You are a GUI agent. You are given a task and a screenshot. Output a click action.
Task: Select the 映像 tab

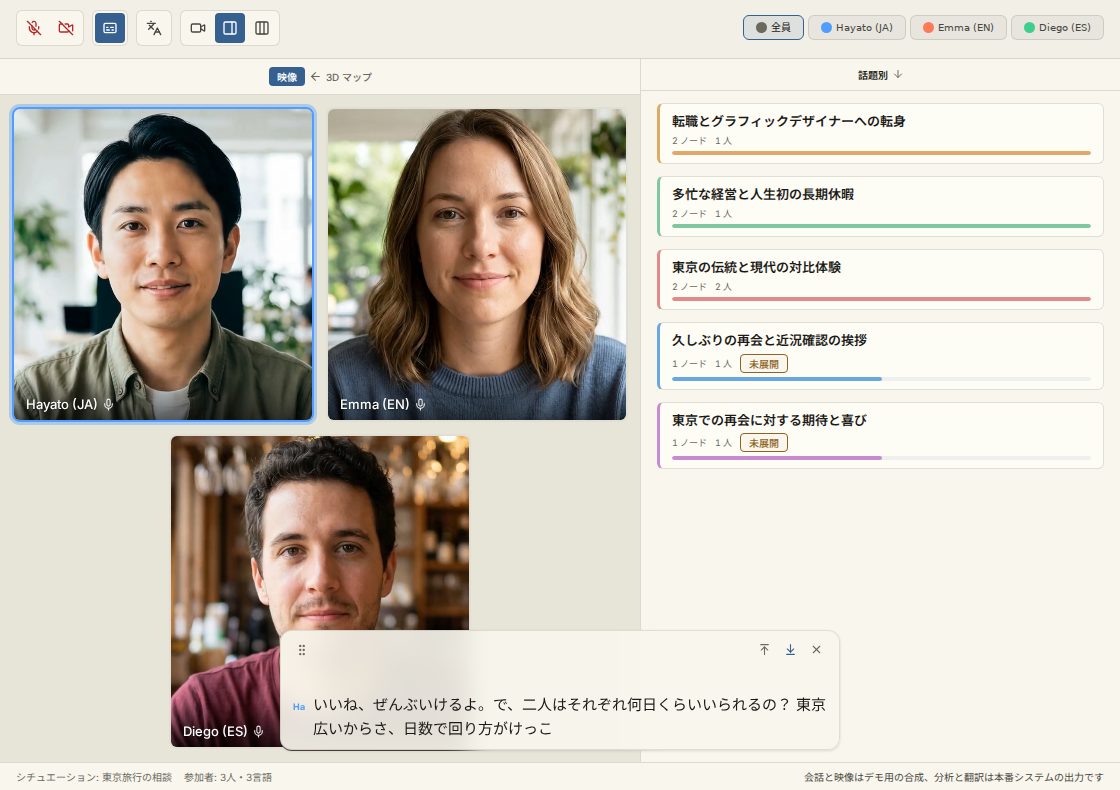click(286, 76)
